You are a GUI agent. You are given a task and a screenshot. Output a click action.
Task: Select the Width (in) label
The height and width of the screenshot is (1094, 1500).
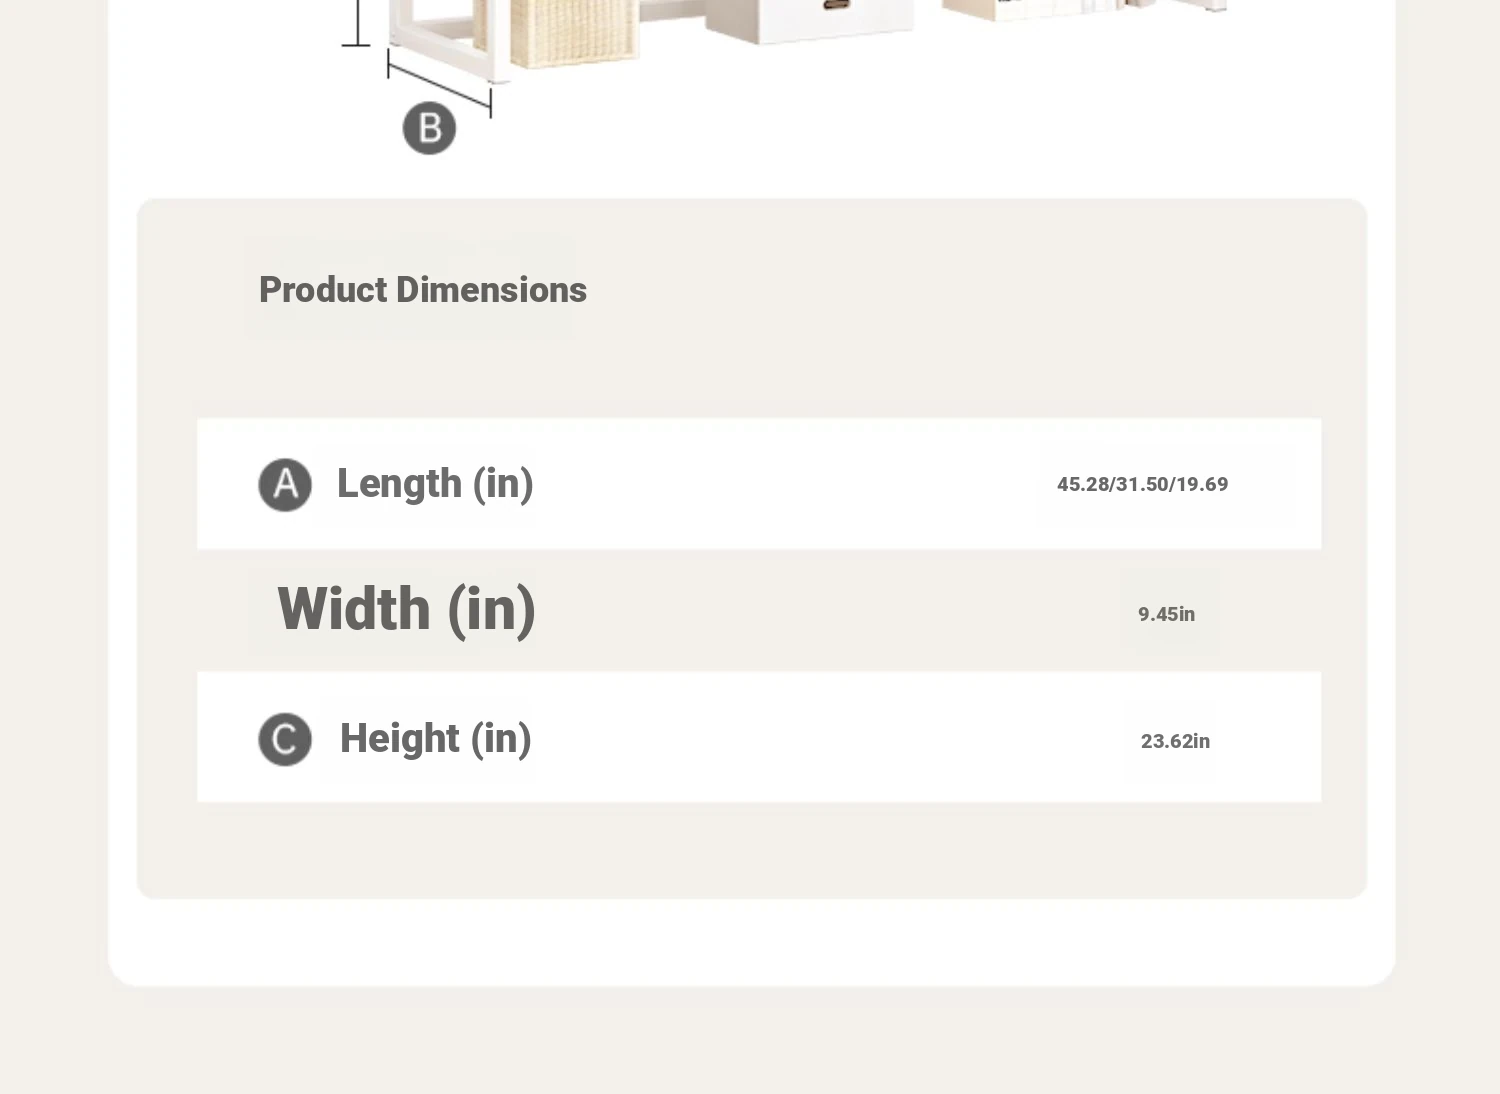(x=406, y=609)
